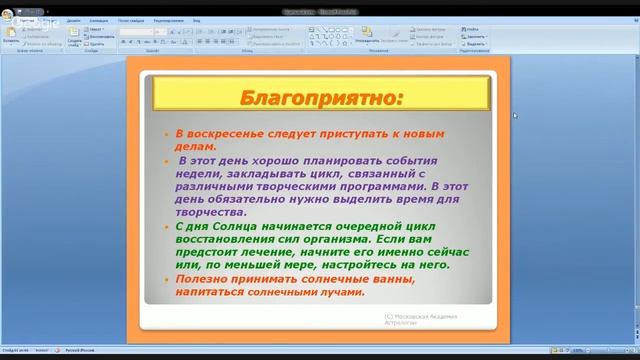Switch to the Insert (Вставка) tab
This screenshot has width=640, height=360.
point(49,20)
